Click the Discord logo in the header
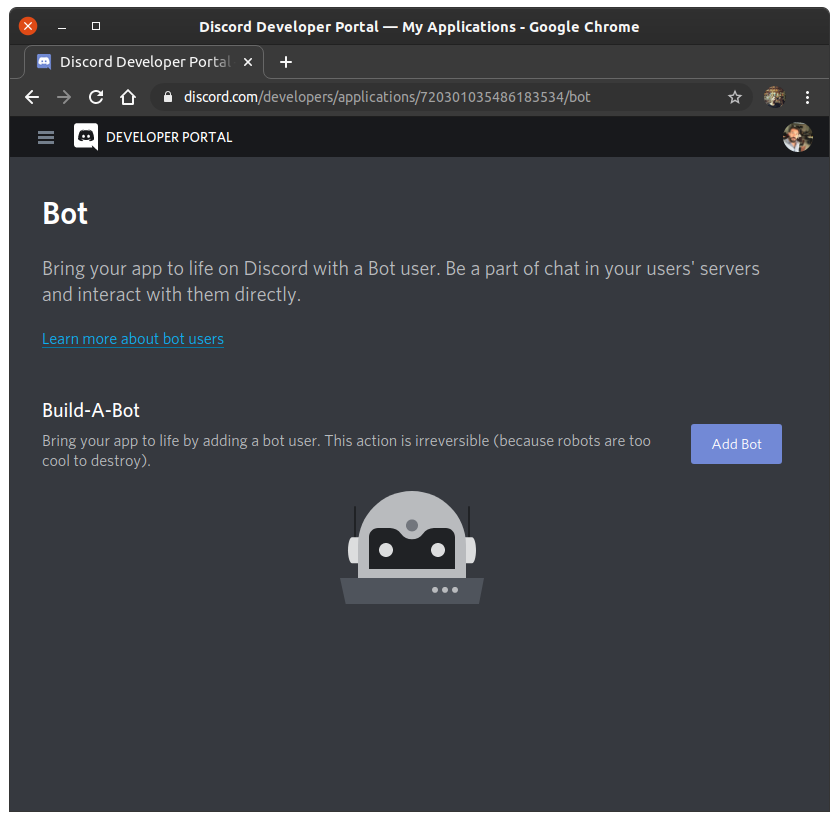The height and width of the screenshot is (821, 839). coord(86,137)
